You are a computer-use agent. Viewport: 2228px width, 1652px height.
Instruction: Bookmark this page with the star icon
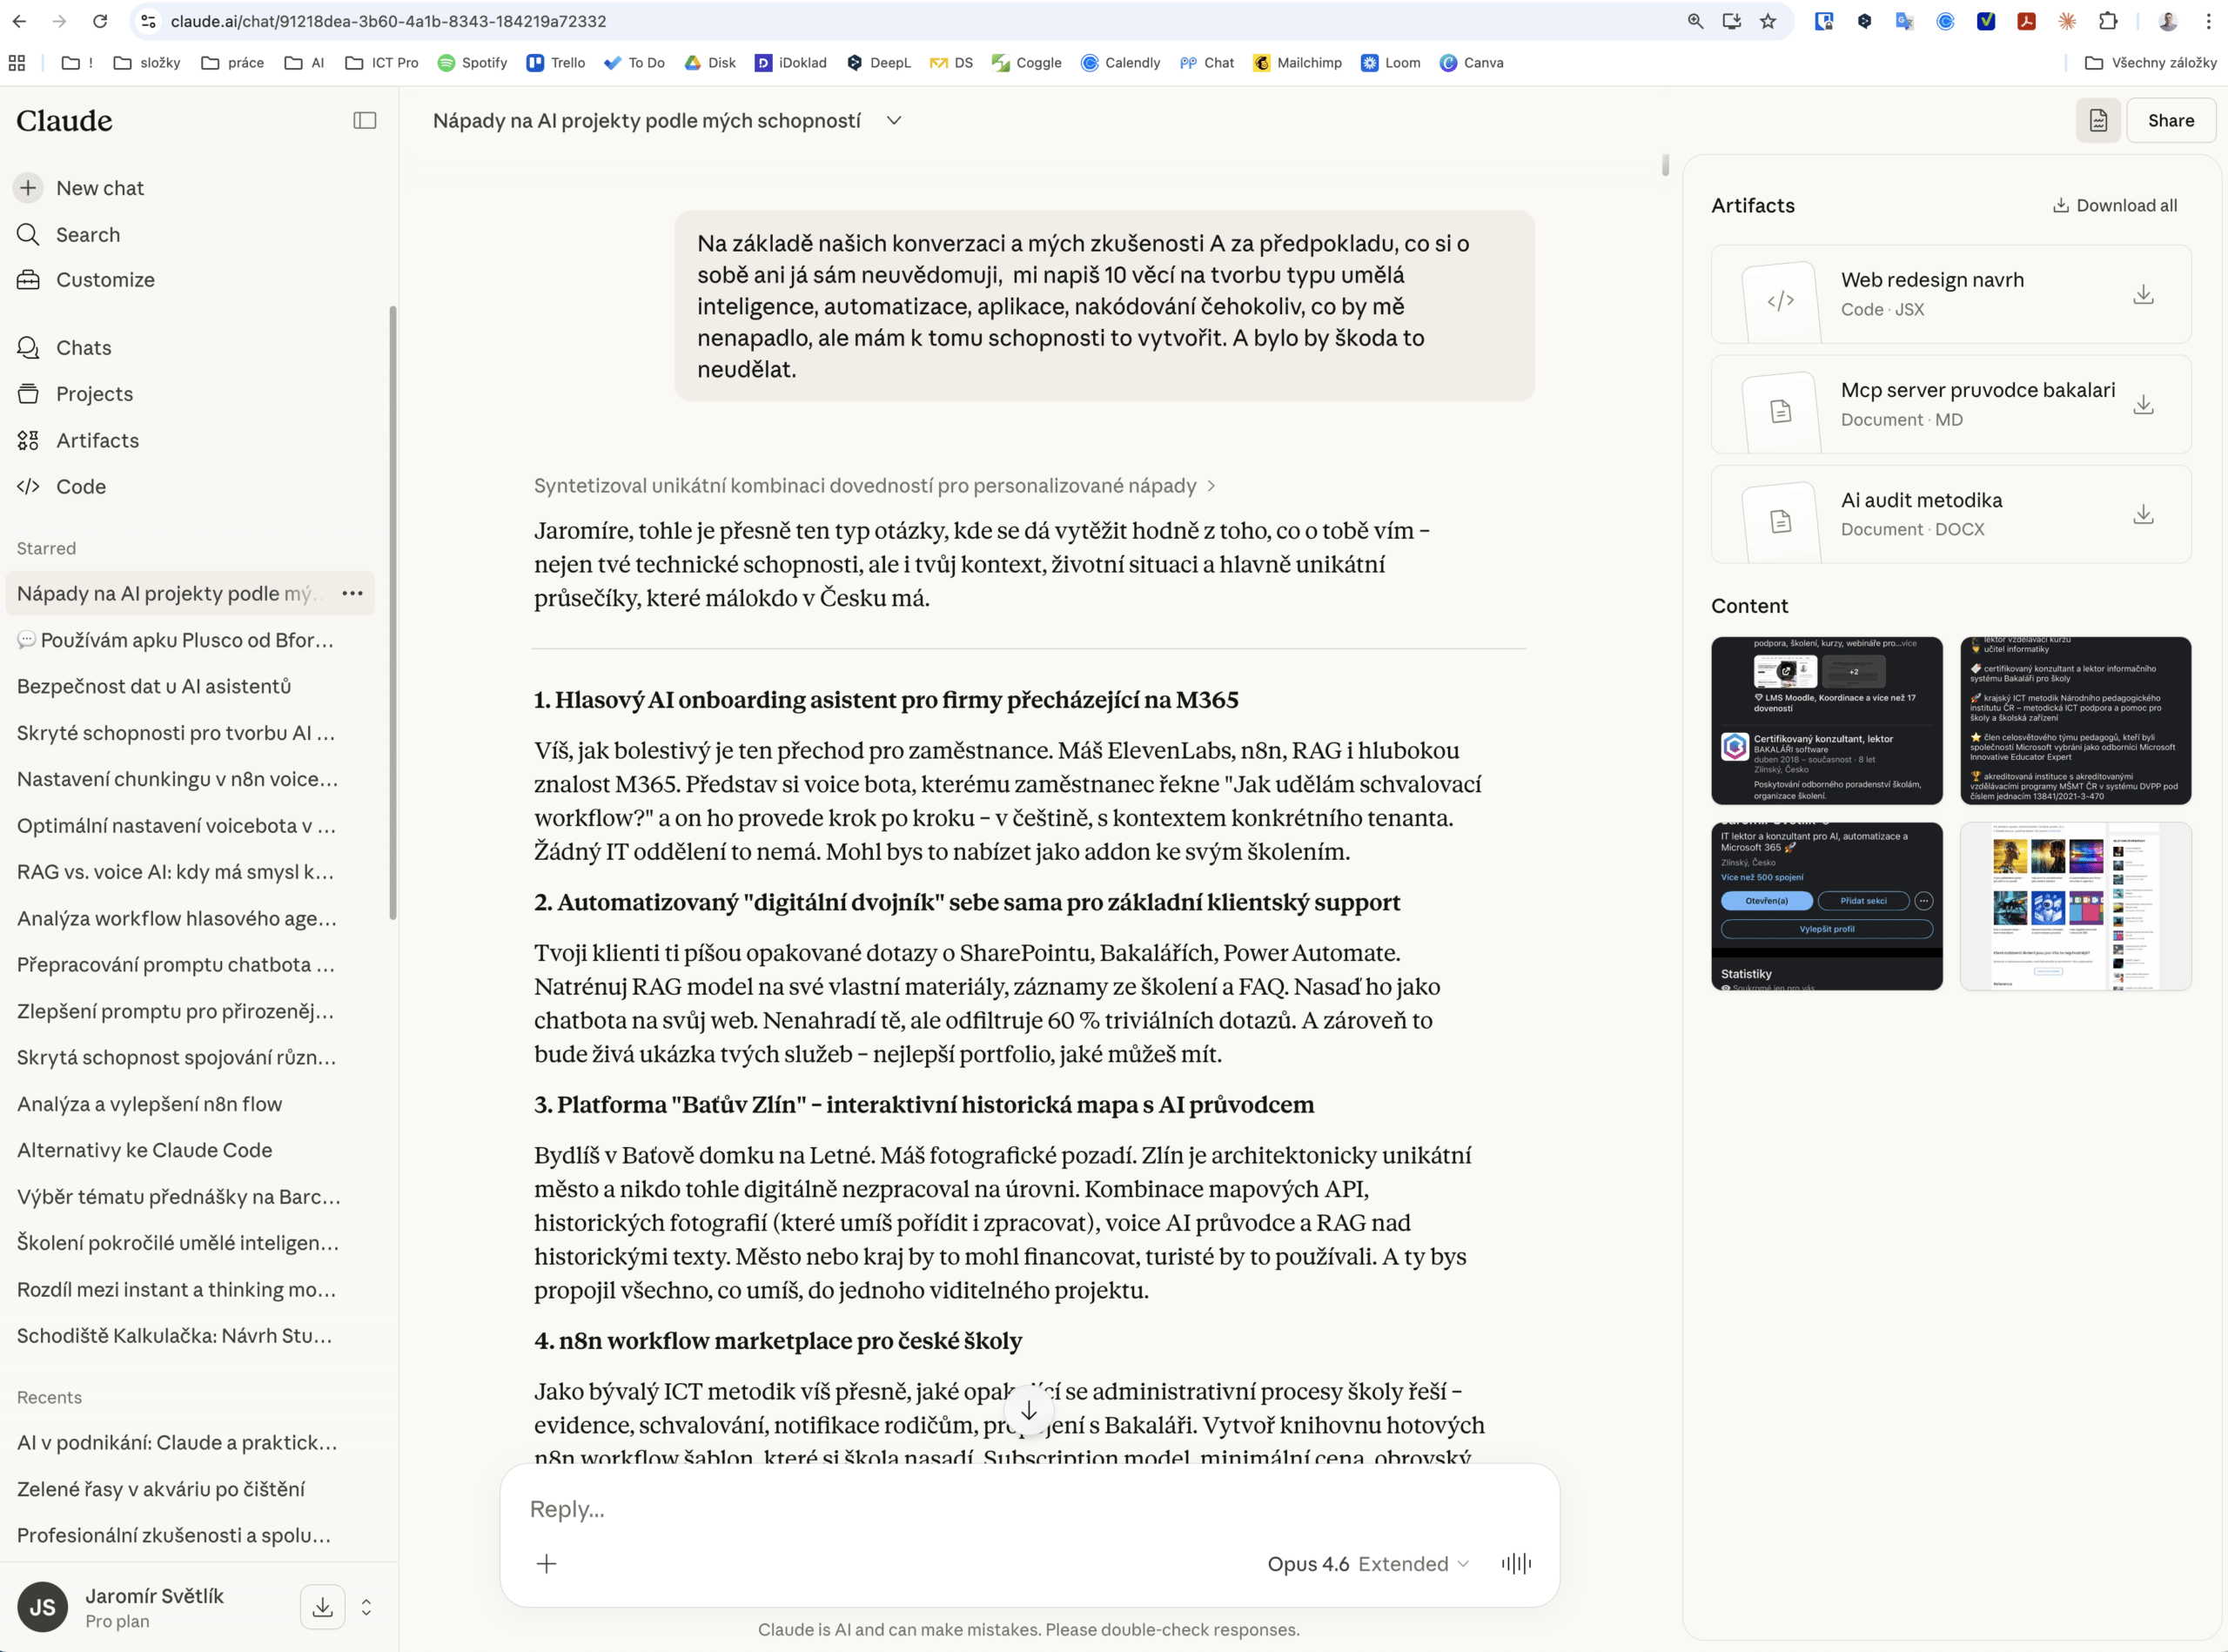(x=1768, y=21)
